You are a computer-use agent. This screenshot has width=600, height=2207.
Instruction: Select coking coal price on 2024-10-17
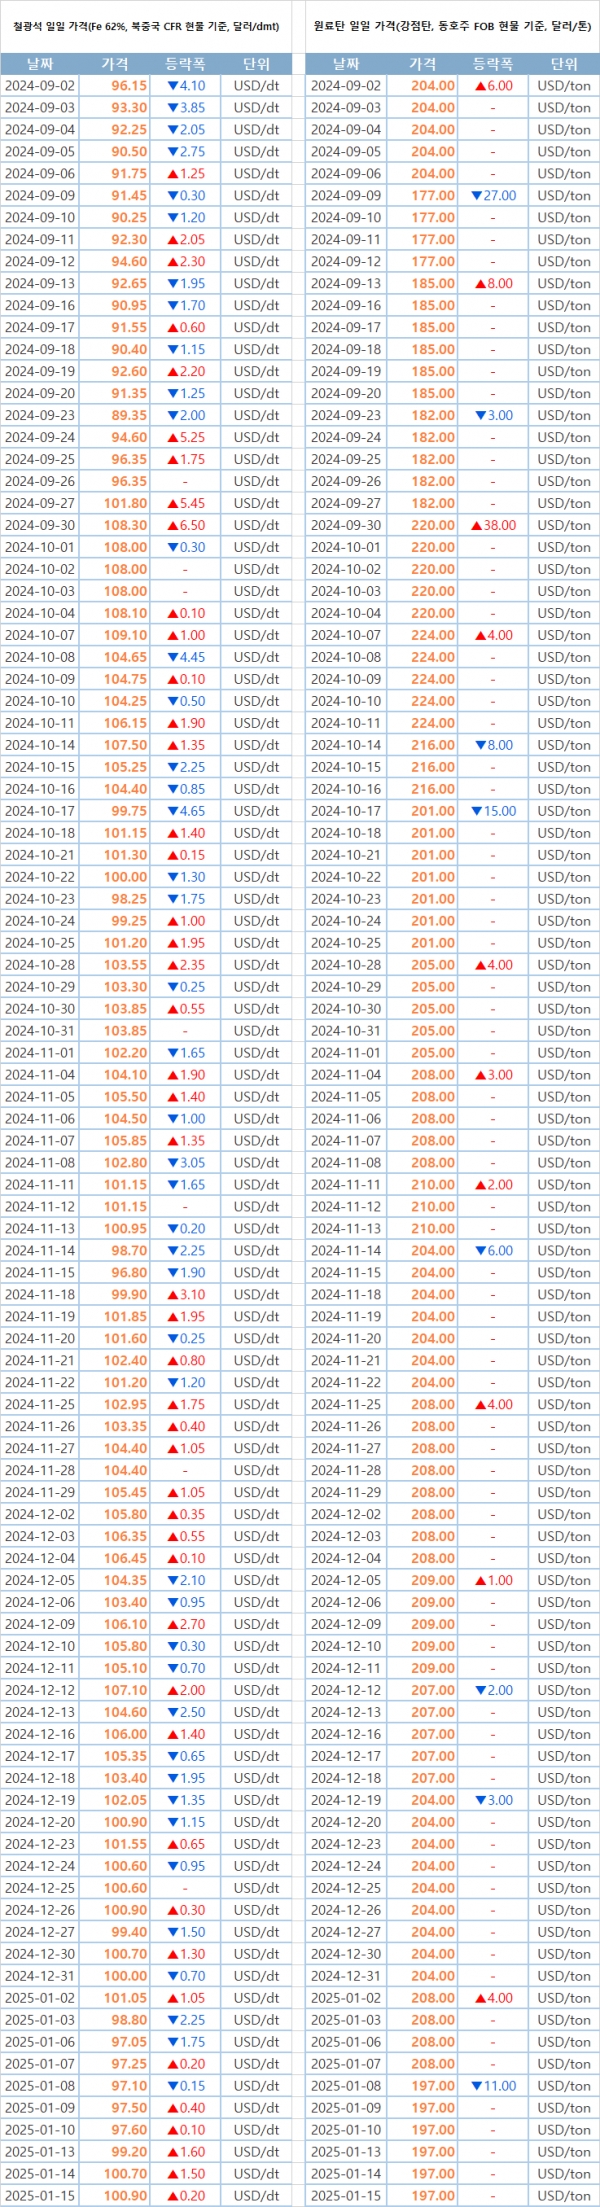[433, 811]
